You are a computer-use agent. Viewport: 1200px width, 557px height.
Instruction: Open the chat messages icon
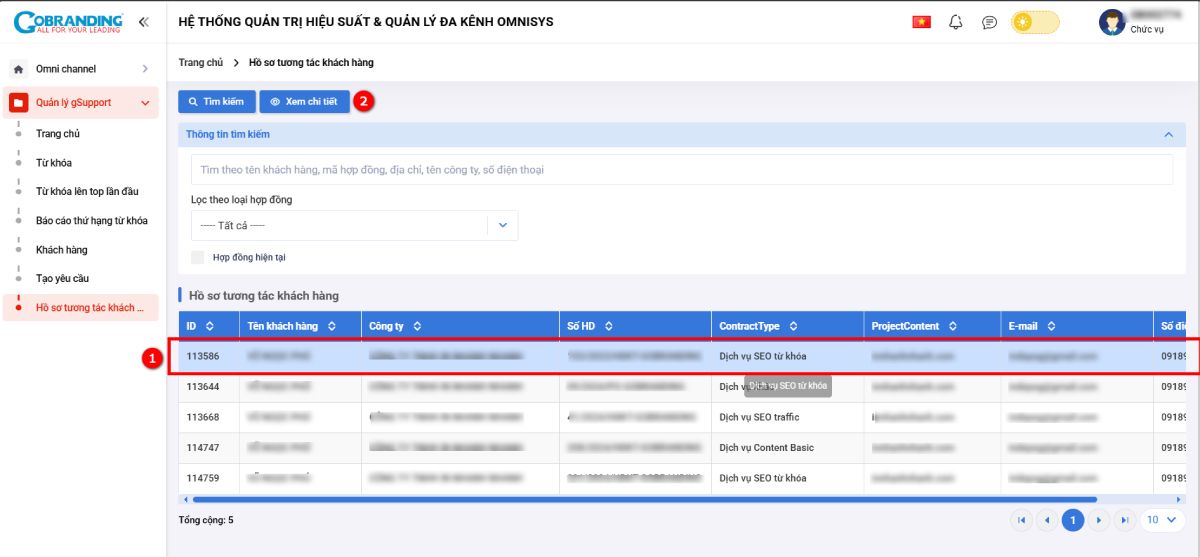pos(989,22)
